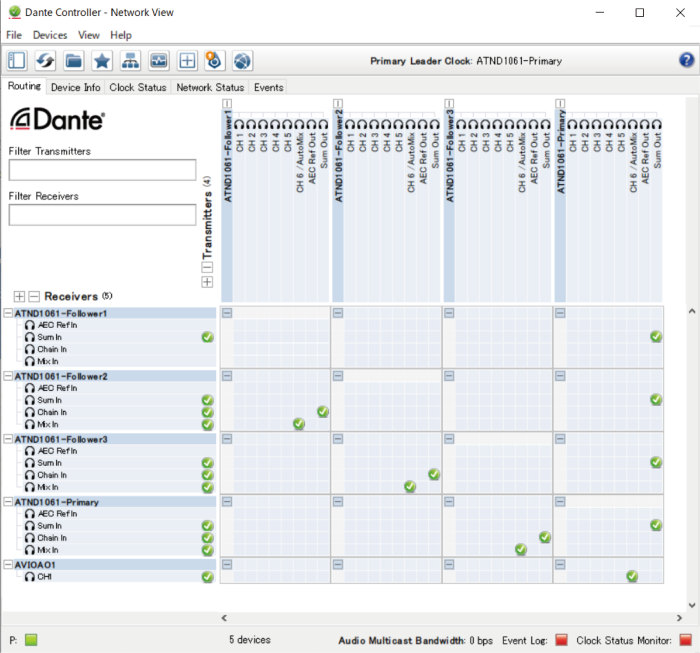Collapse all receivers with the minus button
Viewport: 700px width, 653px height.
(x=34, y=296)
